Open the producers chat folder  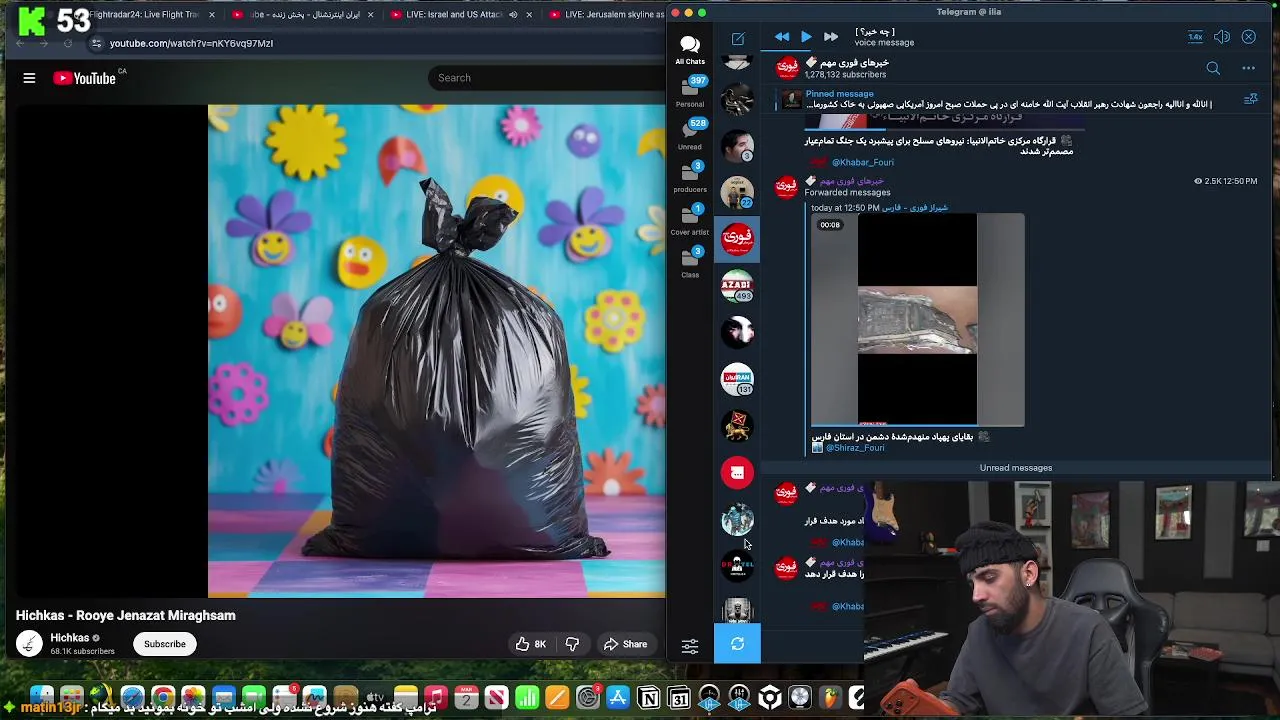pyautogui.click(x=690, y=177)
